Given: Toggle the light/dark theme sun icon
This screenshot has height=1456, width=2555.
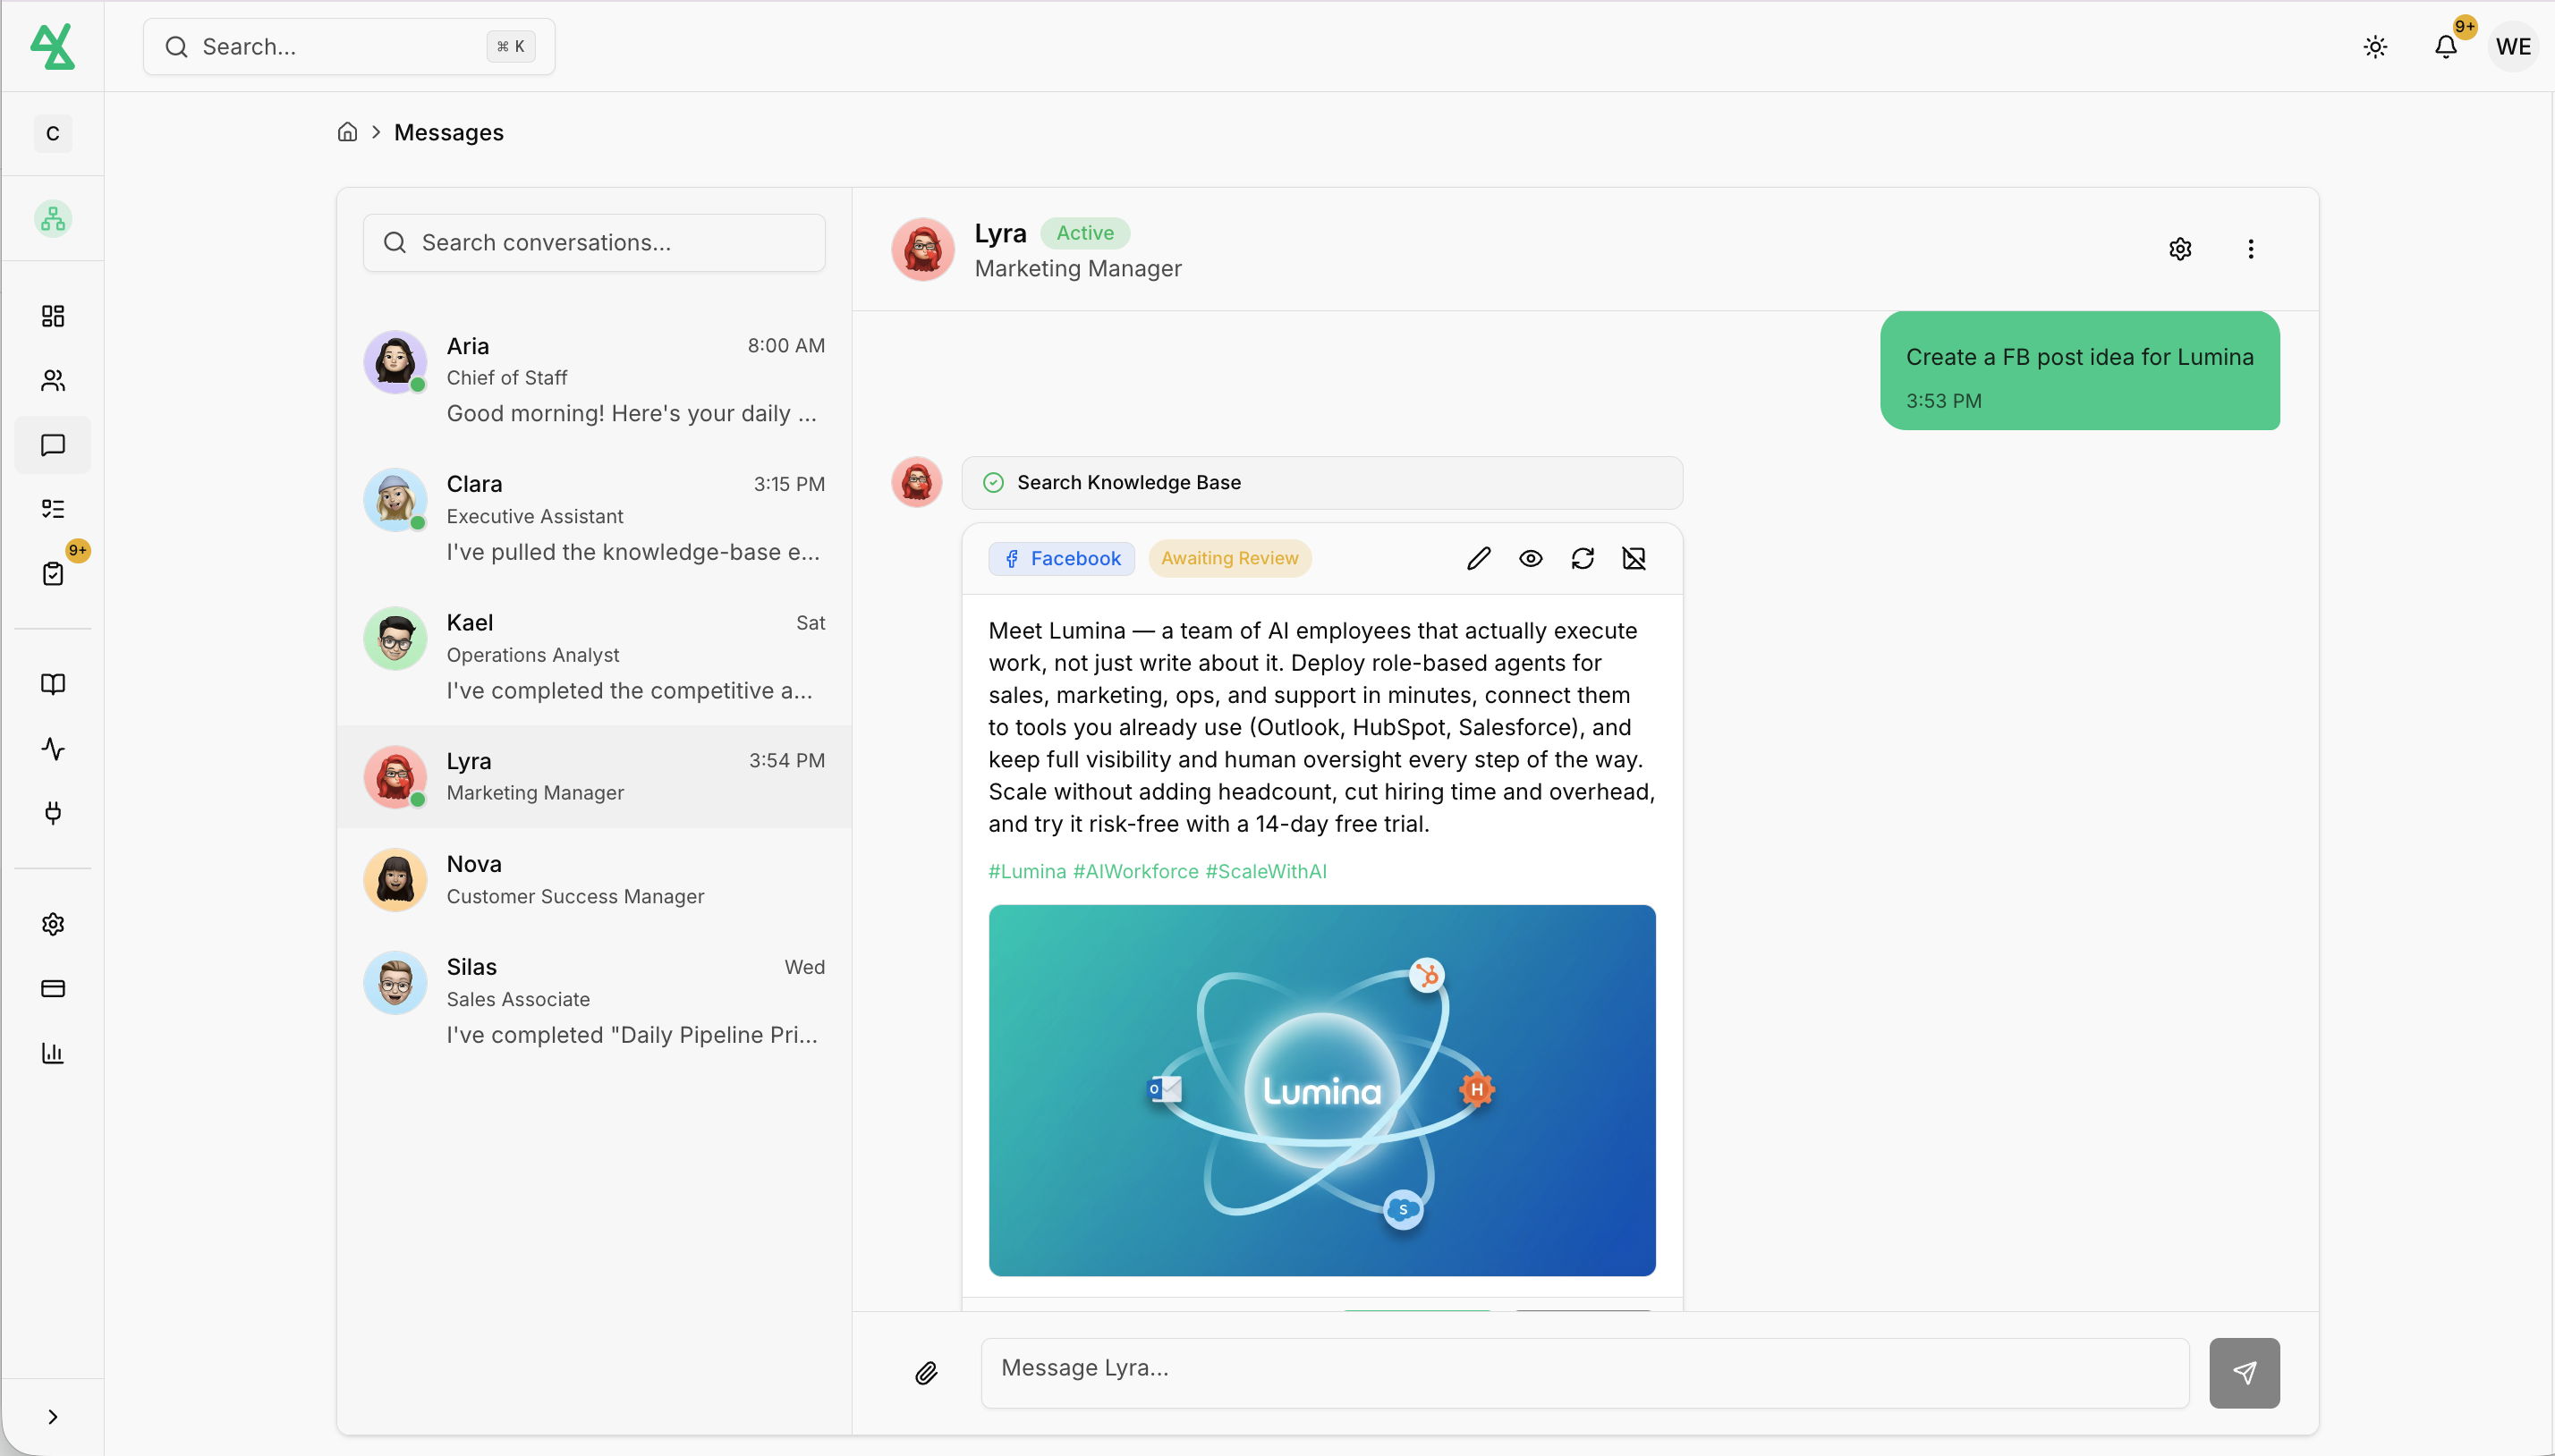Looking at the screenshot, I should pos(2375,47).
